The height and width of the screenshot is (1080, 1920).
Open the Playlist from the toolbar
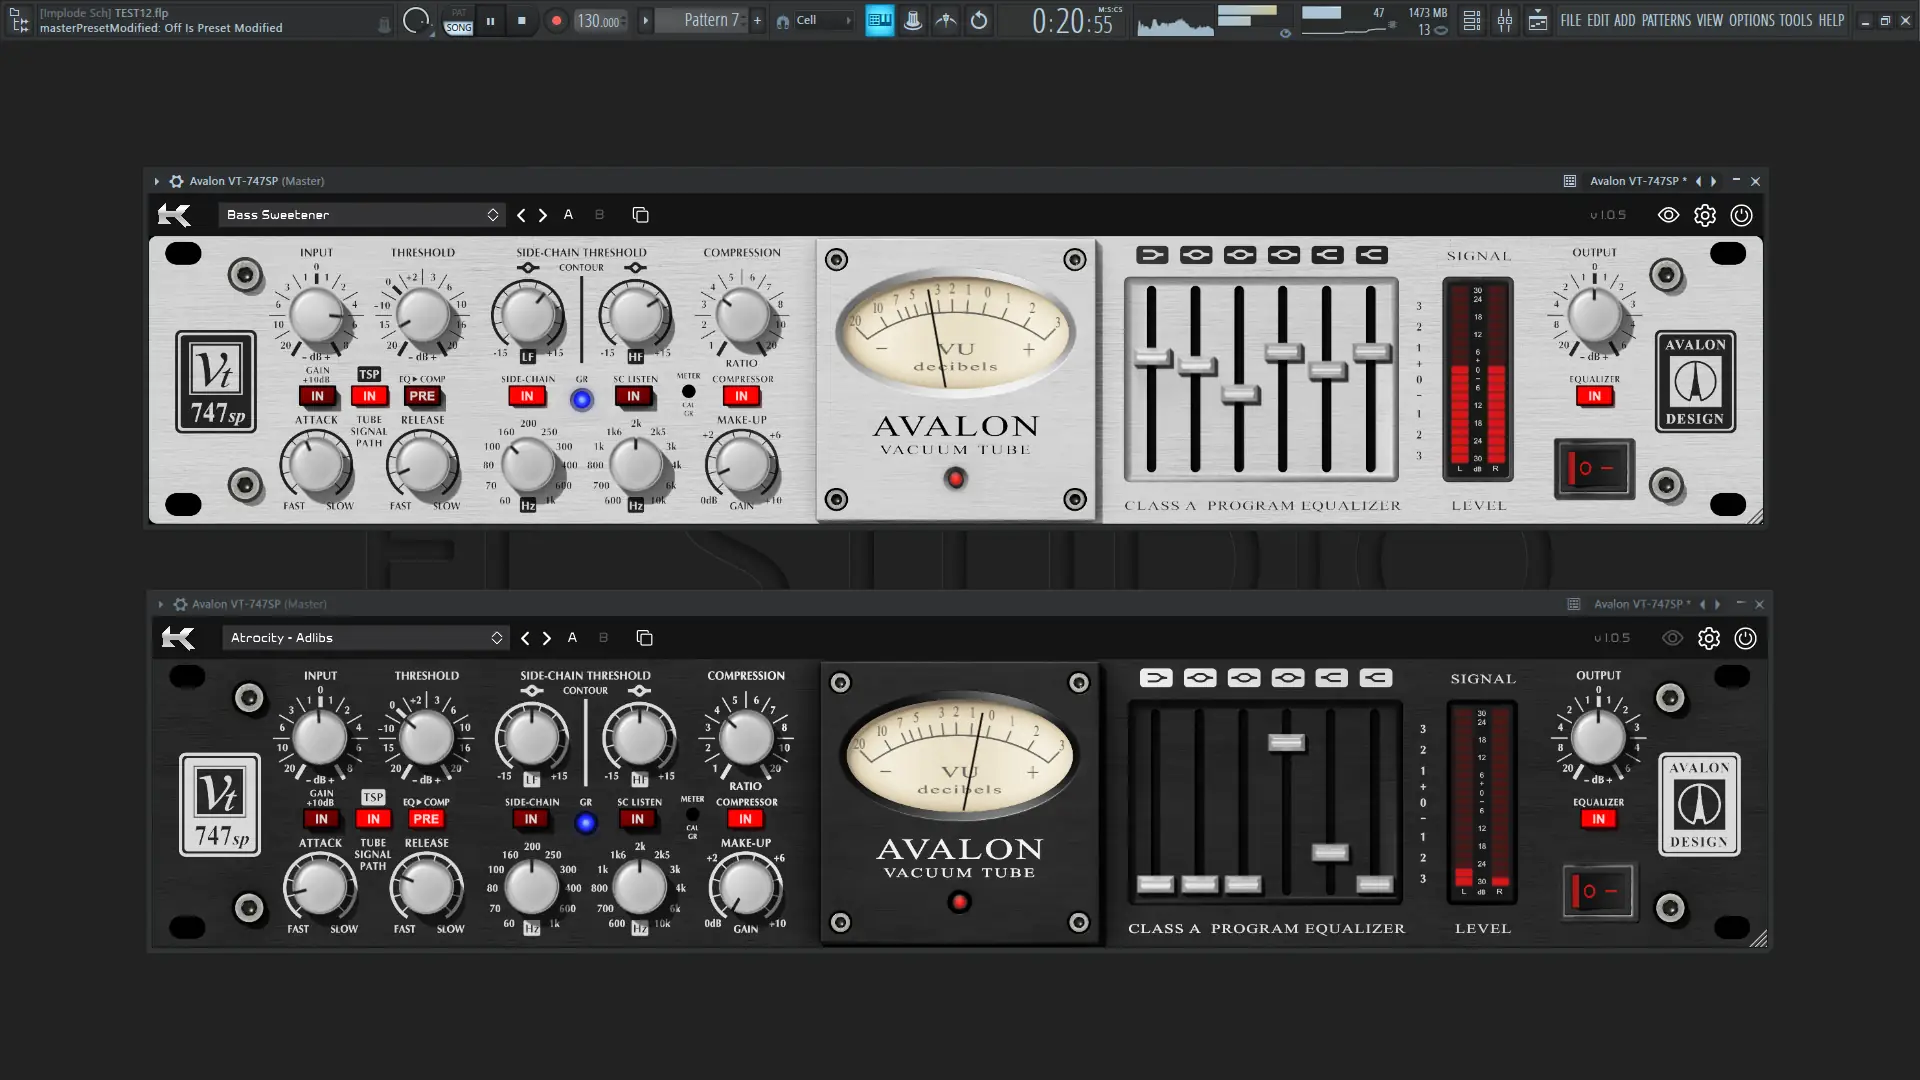tap(1538, 20)
